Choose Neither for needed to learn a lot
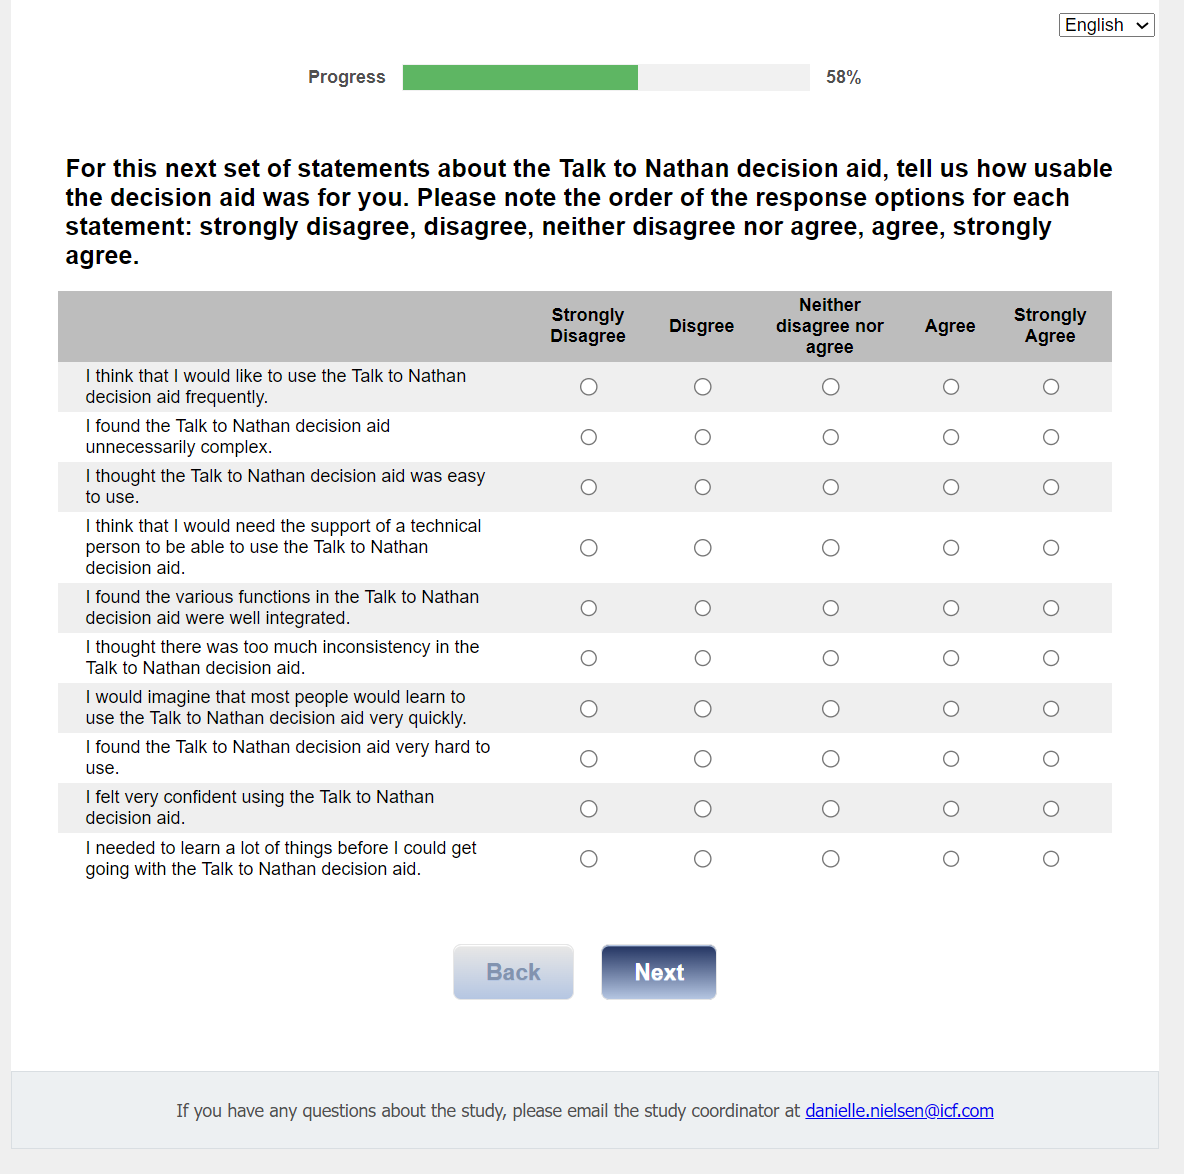Screen dimensions: 1184x1174 (831, 859)
